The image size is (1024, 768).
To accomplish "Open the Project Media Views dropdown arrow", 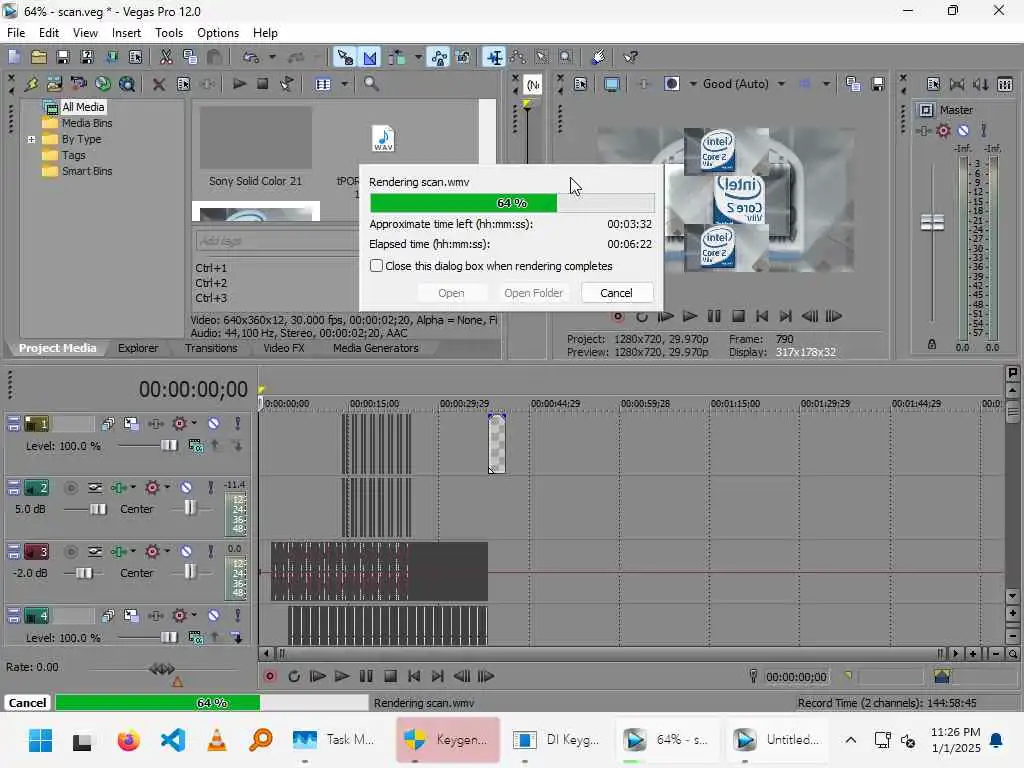I will (x=344, y=84).
